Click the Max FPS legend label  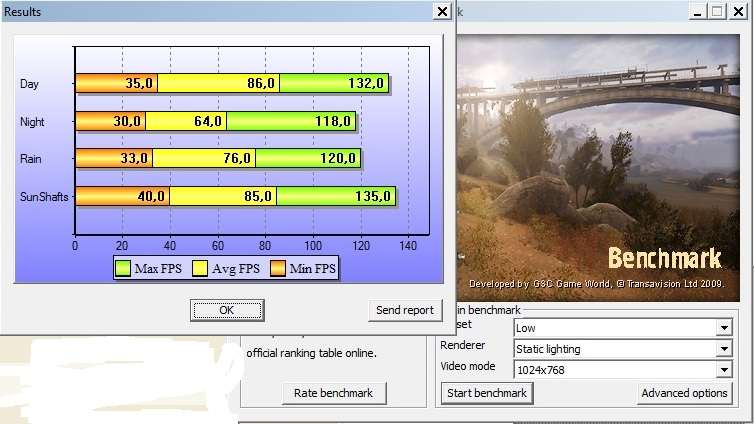coord(158,268)
